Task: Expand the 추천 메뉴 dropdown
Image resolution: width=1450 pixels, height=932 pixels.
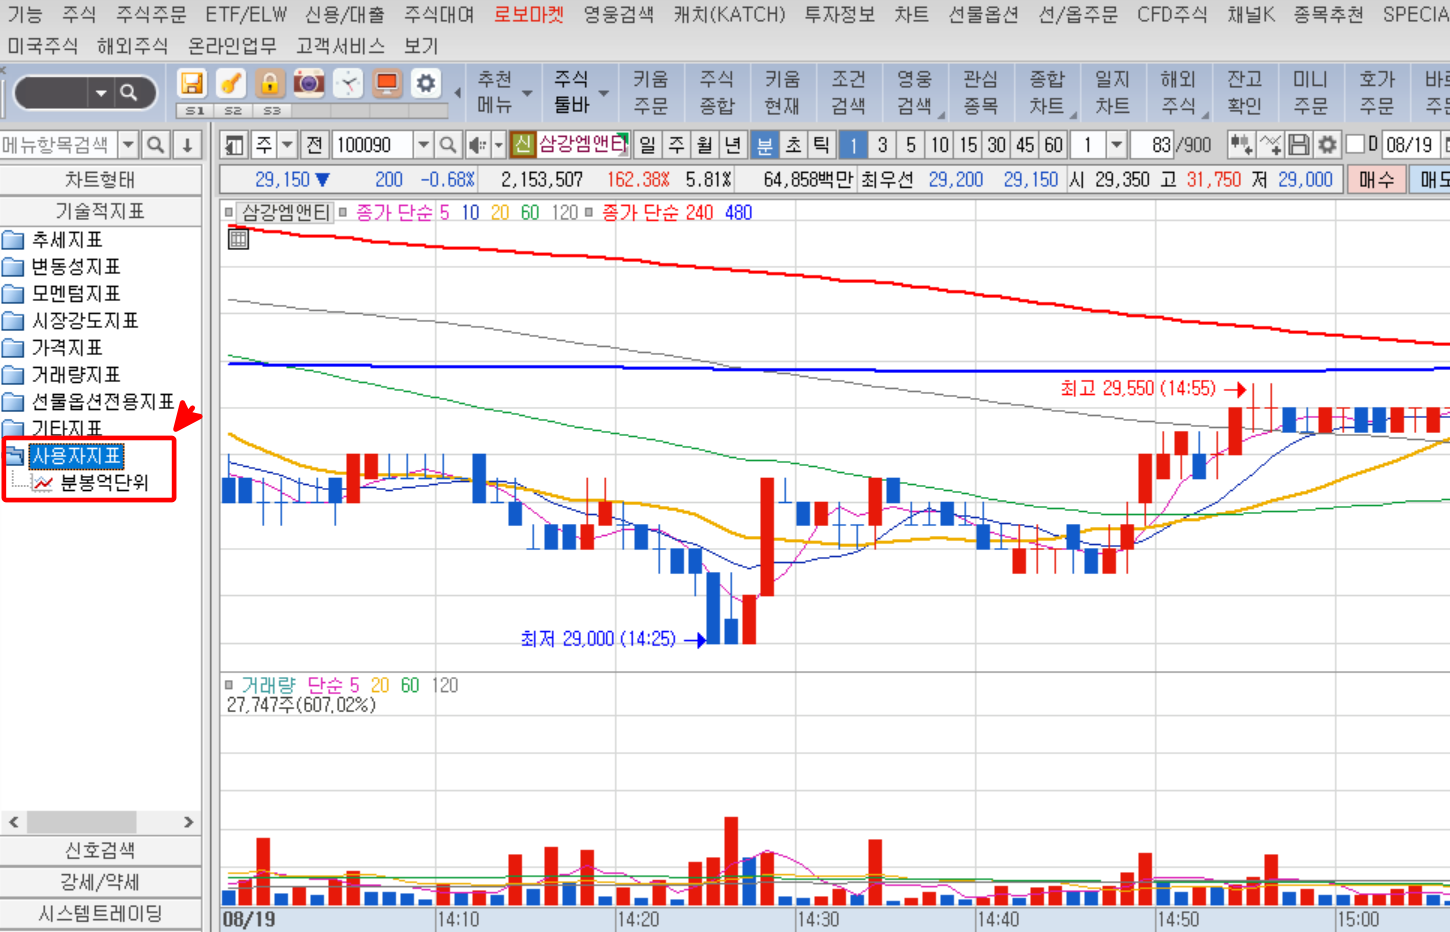Action: pos(527,93)
